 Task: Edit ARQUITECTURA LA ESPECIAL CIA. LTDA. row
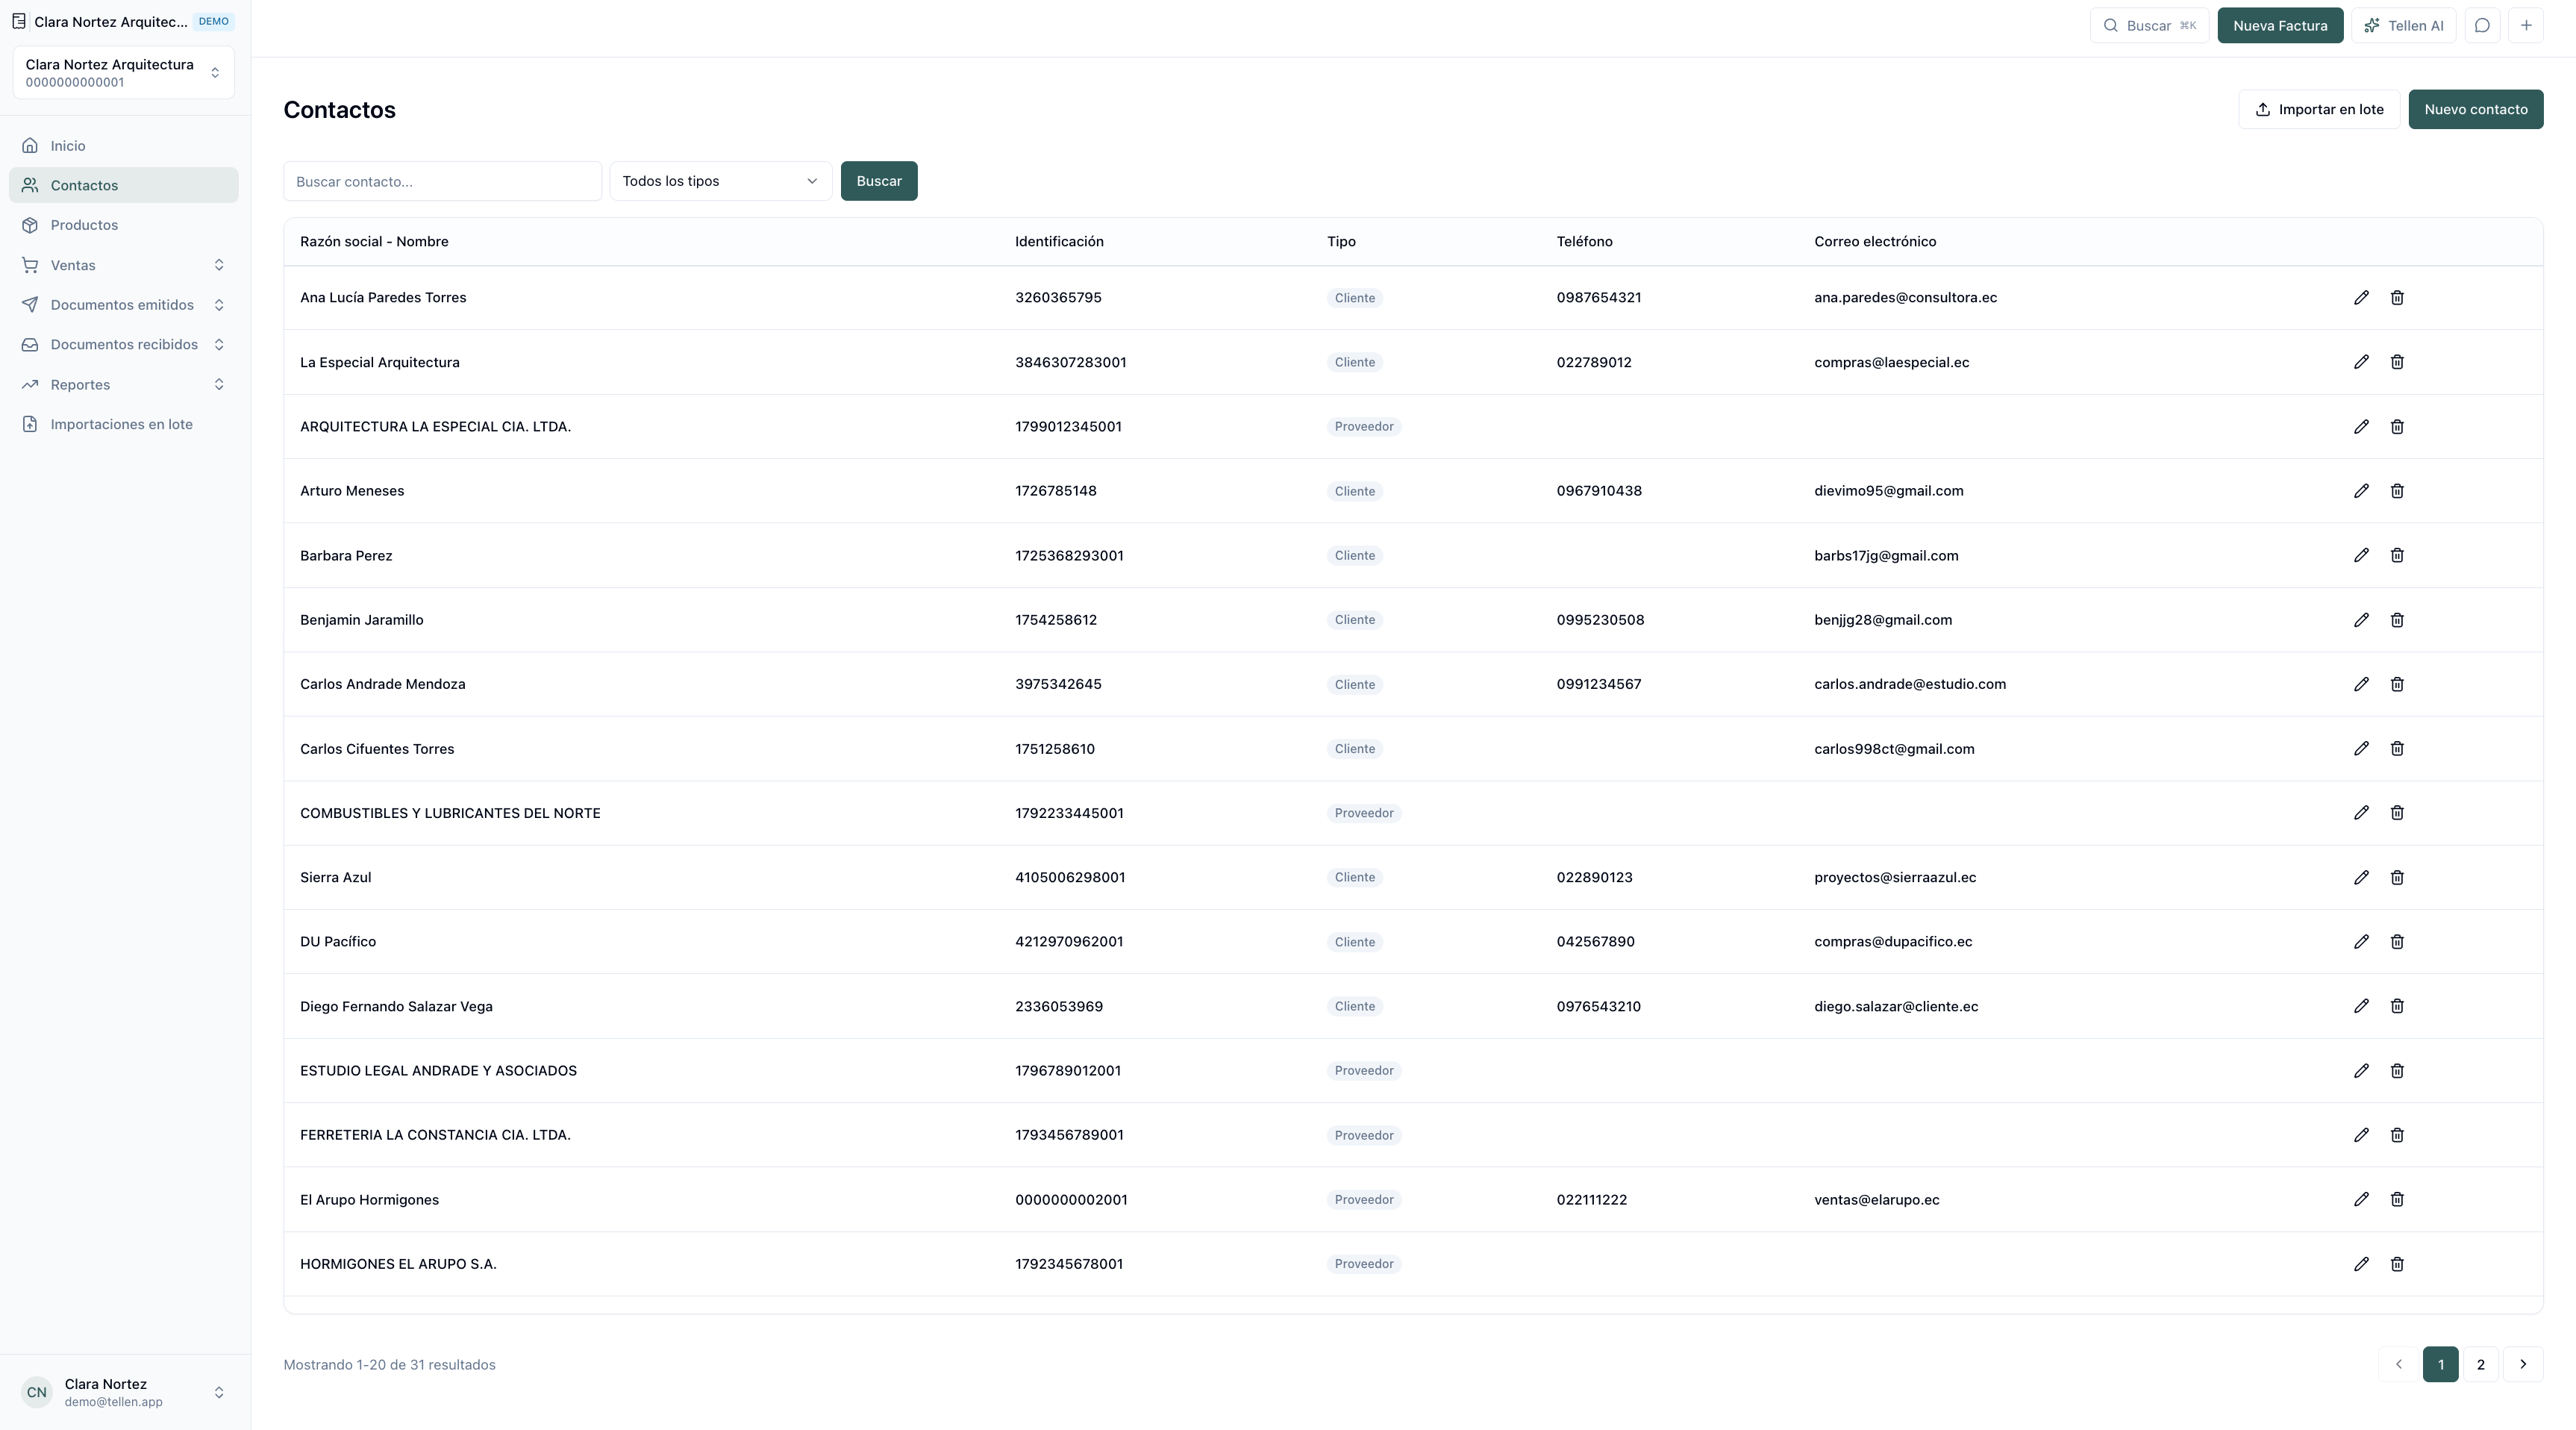[x=2361, y=426]
